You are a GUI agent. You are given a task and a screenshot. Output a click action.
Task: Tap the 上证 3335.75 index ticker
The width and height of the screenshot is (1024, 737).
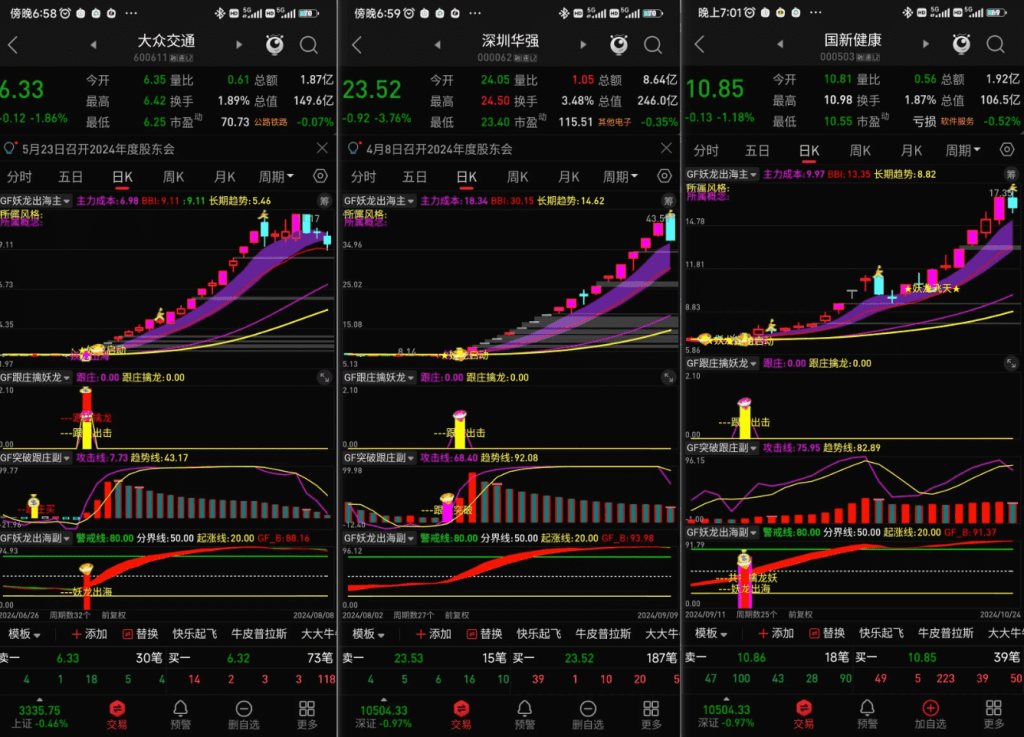pos(34,714)
